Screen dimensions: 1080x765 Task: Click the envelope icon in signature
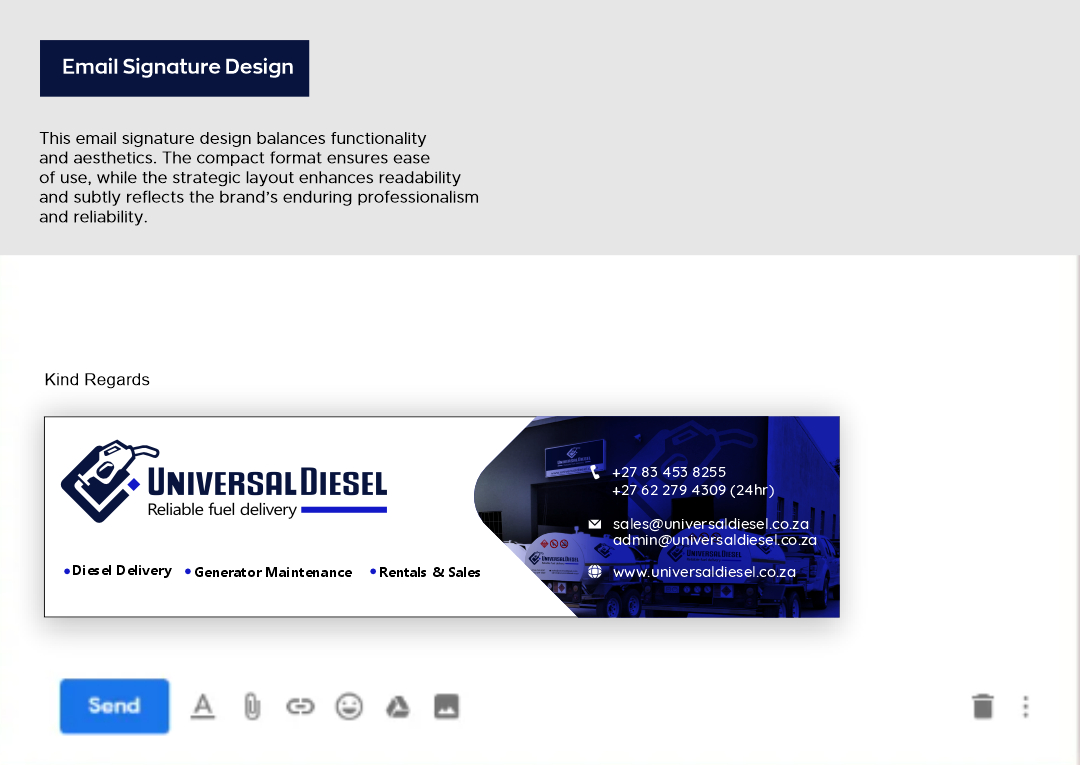[x=595, y=524]
